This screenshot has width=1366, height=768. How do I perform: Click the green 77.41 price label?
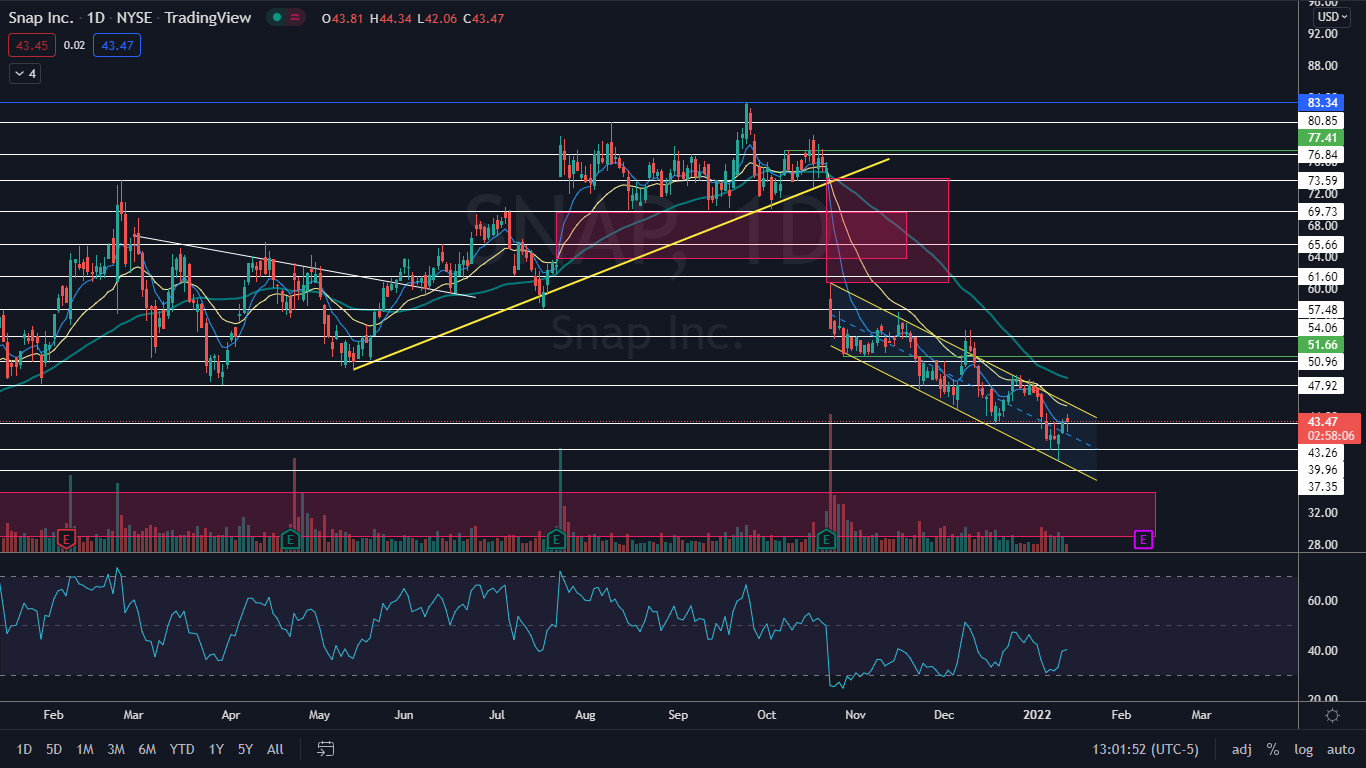pos(1322,137)
